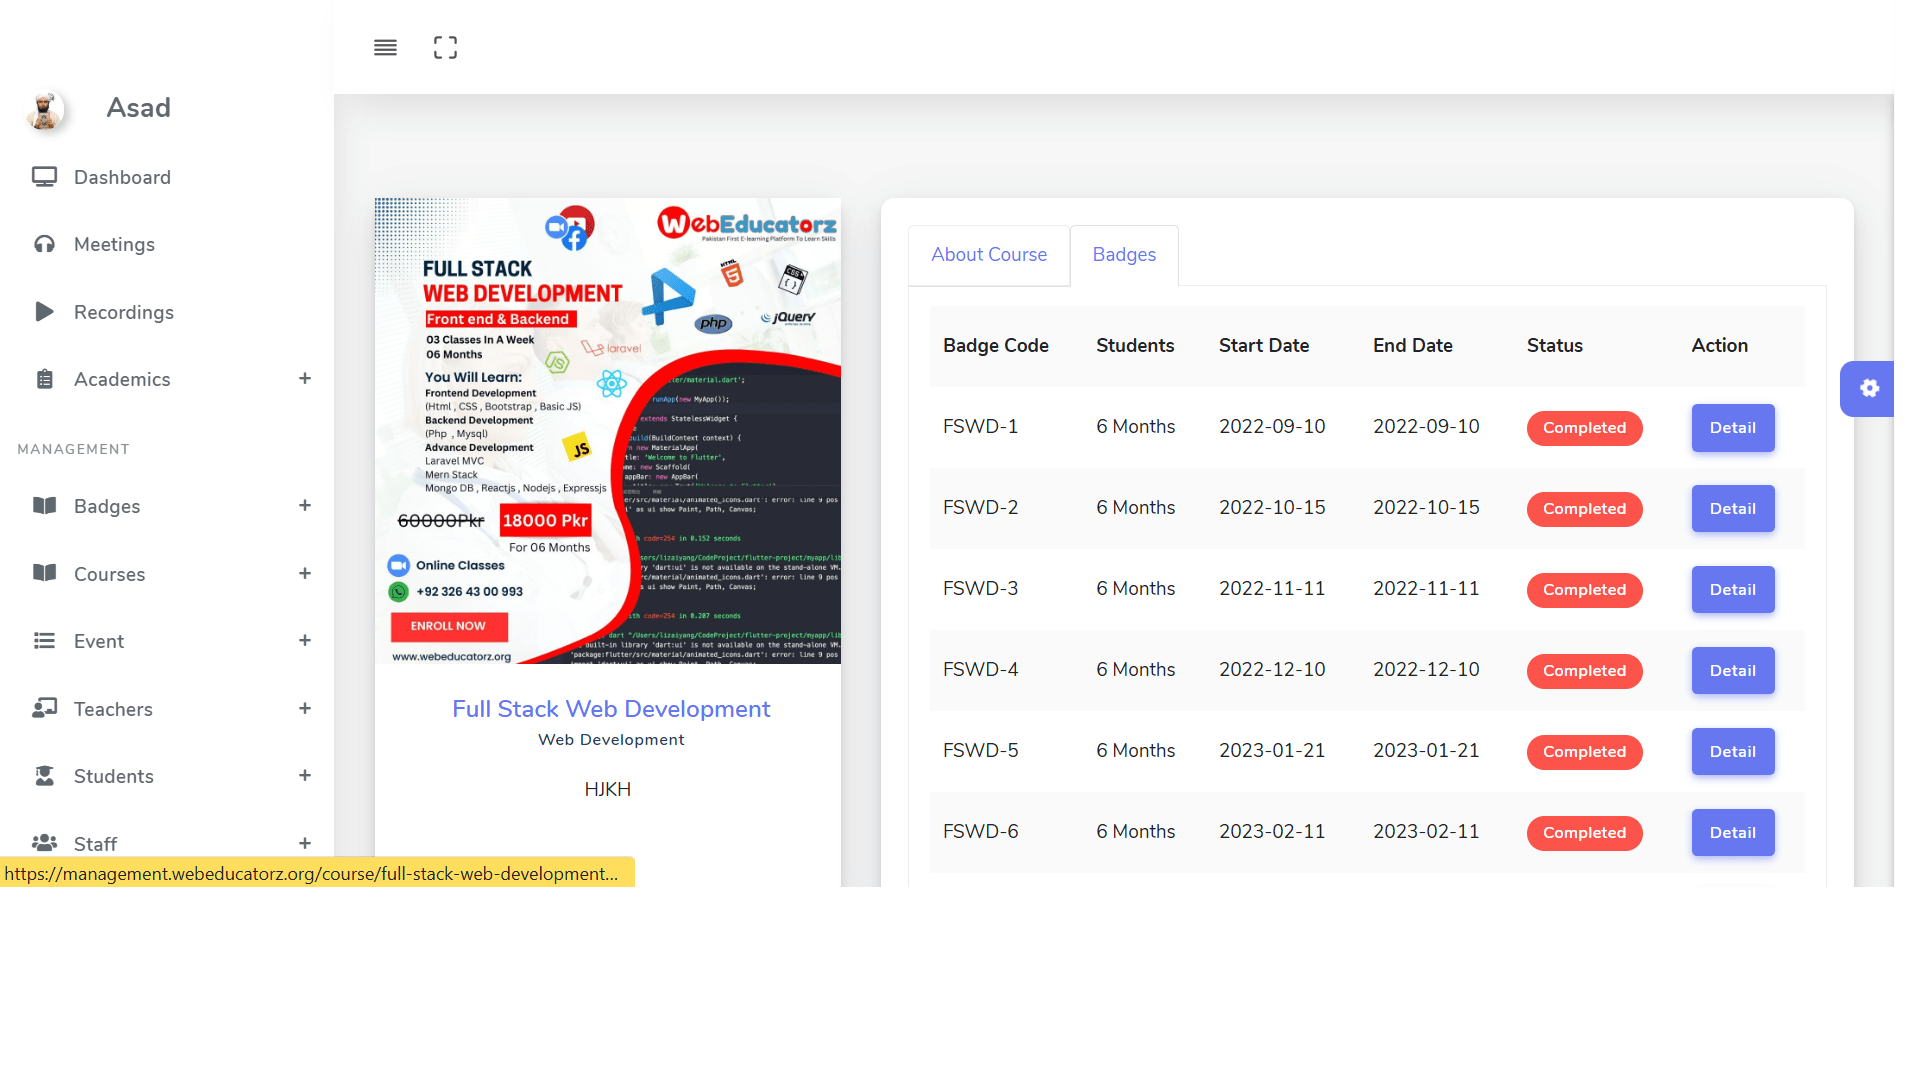Click the Academics clipboard icon
Screen dimensions: 1918x1088
pyautogui.click(x=44, y=379)
